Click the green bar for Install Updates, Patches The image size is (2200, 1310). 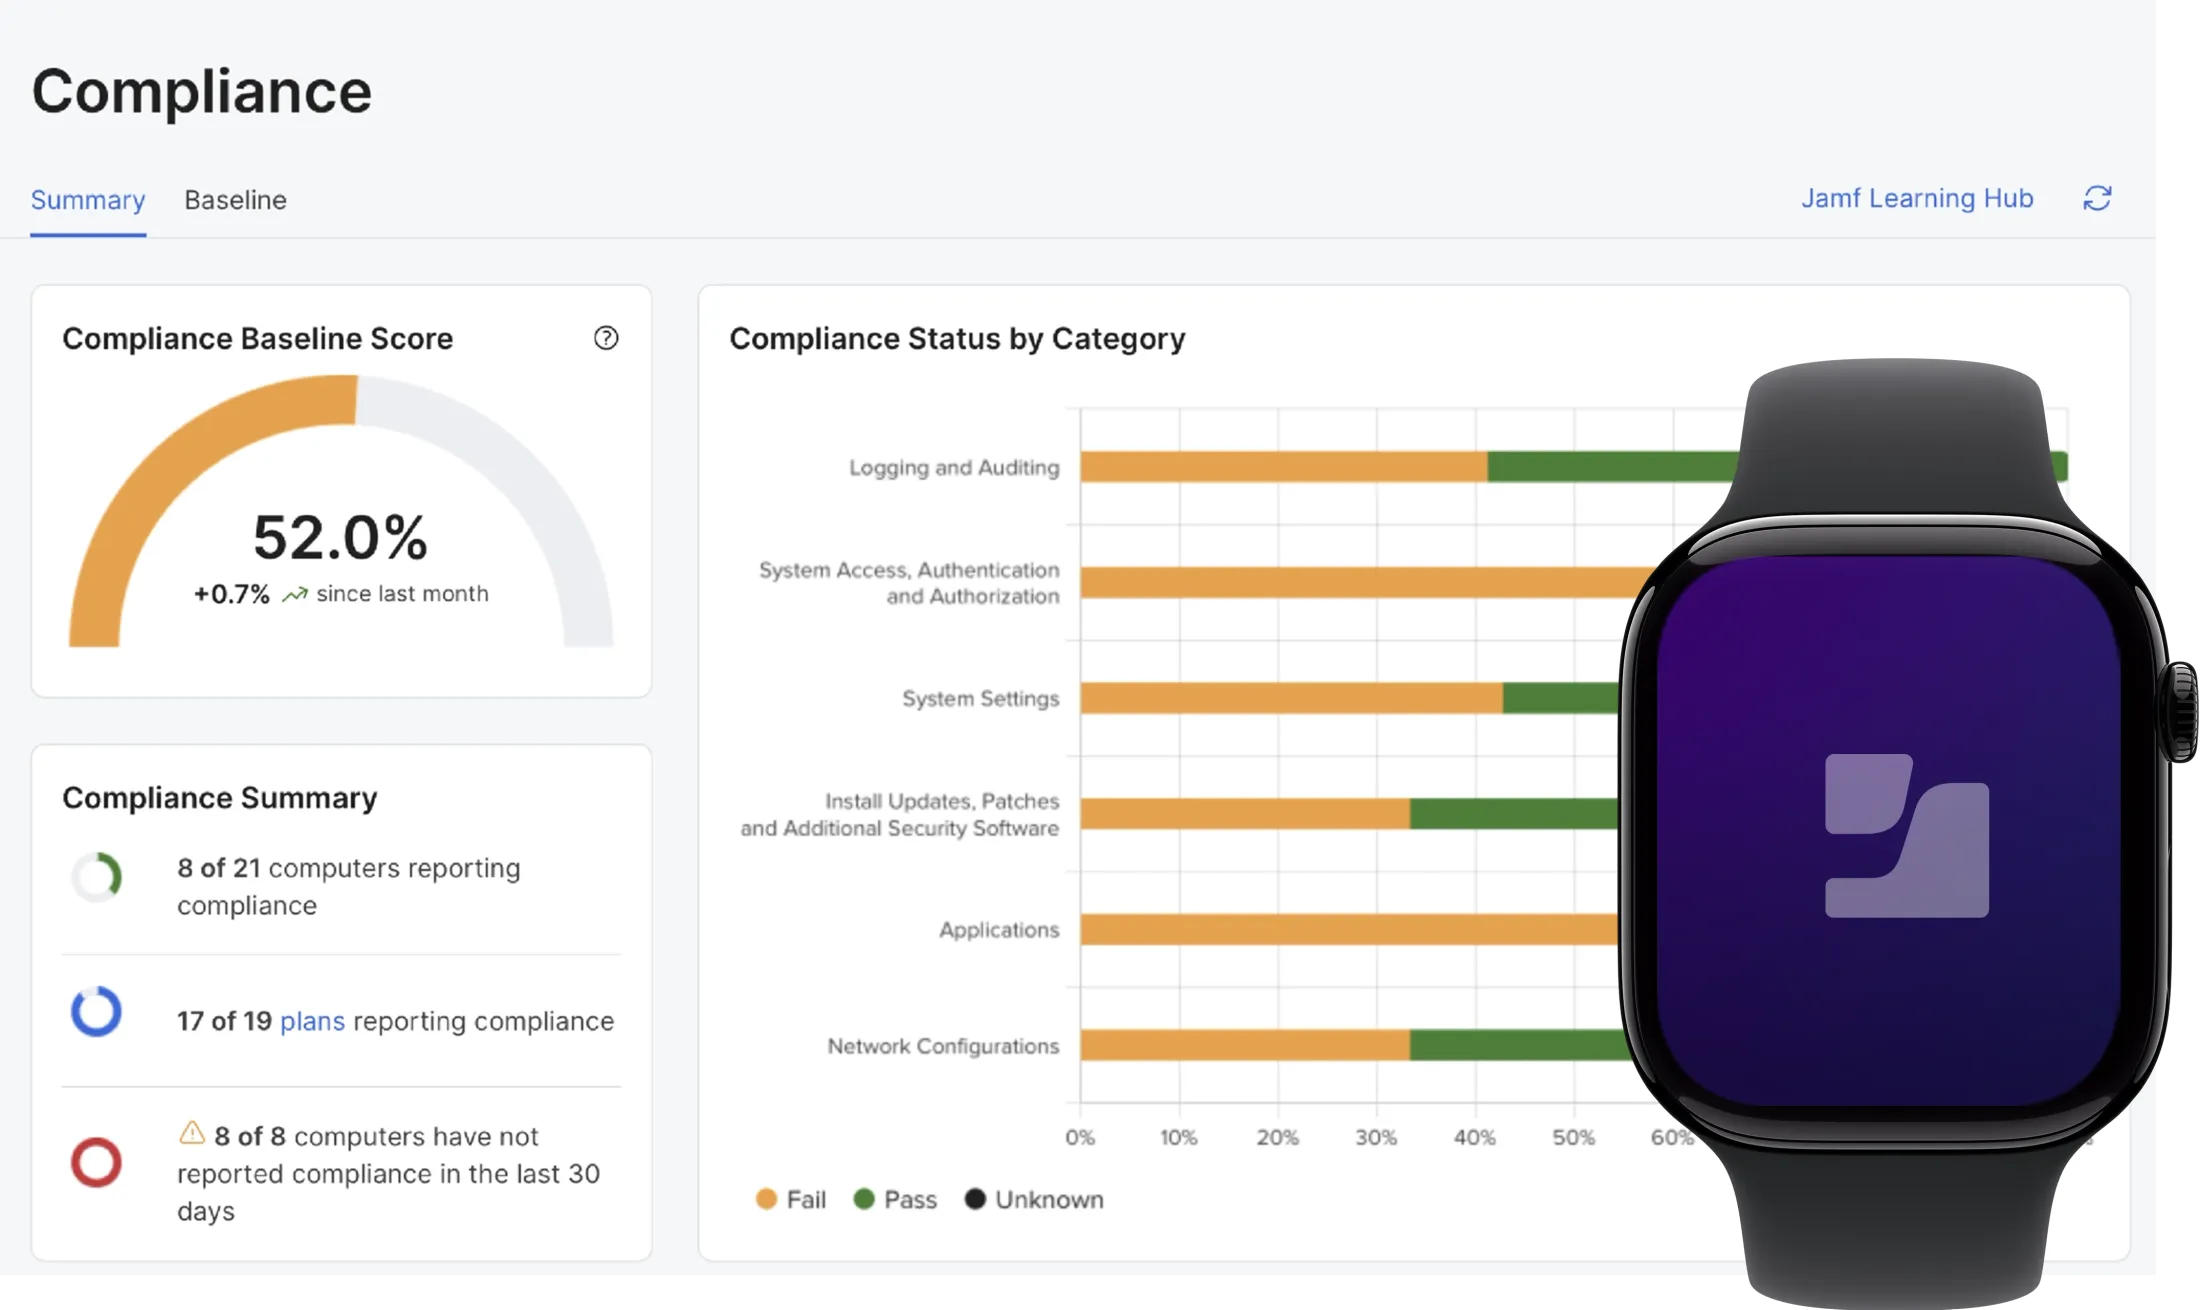click(1514, 814)
